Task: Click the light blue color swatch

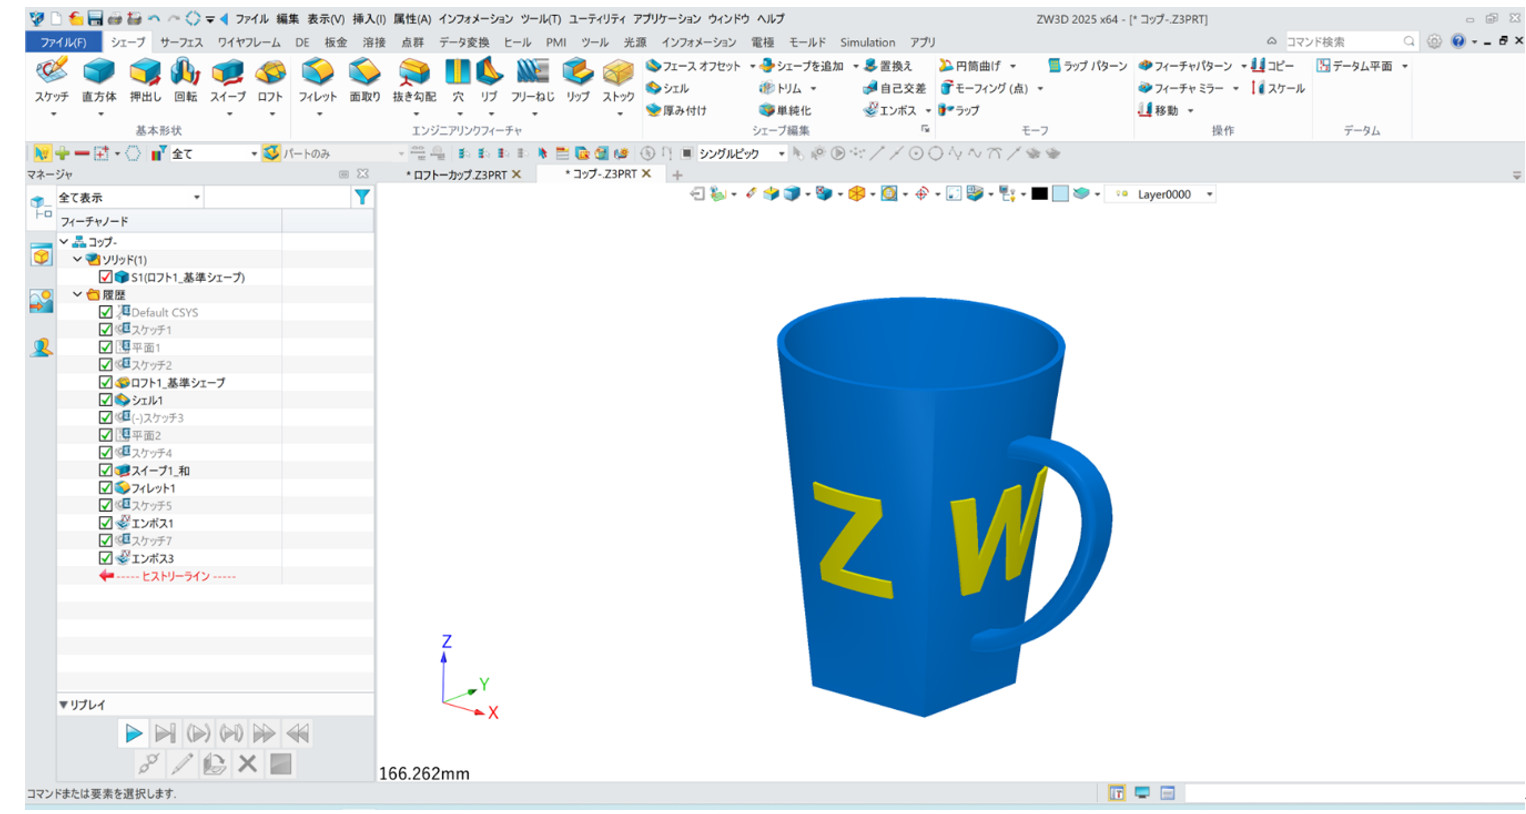Action: click(1060, 194)
